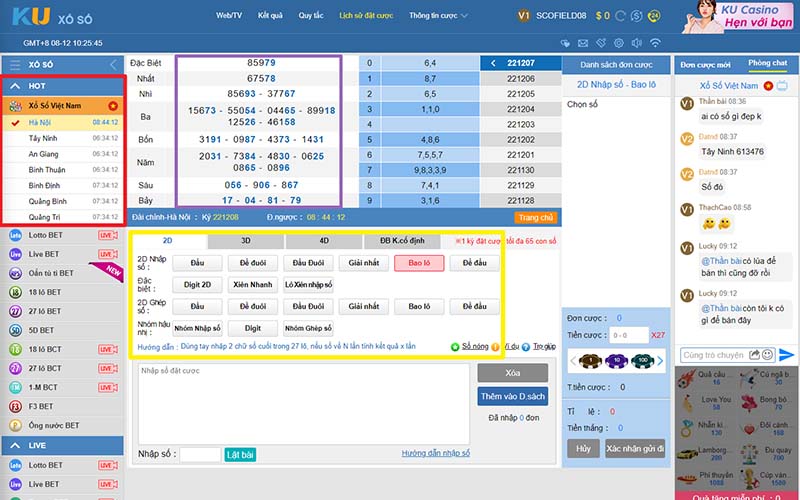Click the TV icon next to Xổ Số Việt Nam
800x500 pixels.
[782, 86]
